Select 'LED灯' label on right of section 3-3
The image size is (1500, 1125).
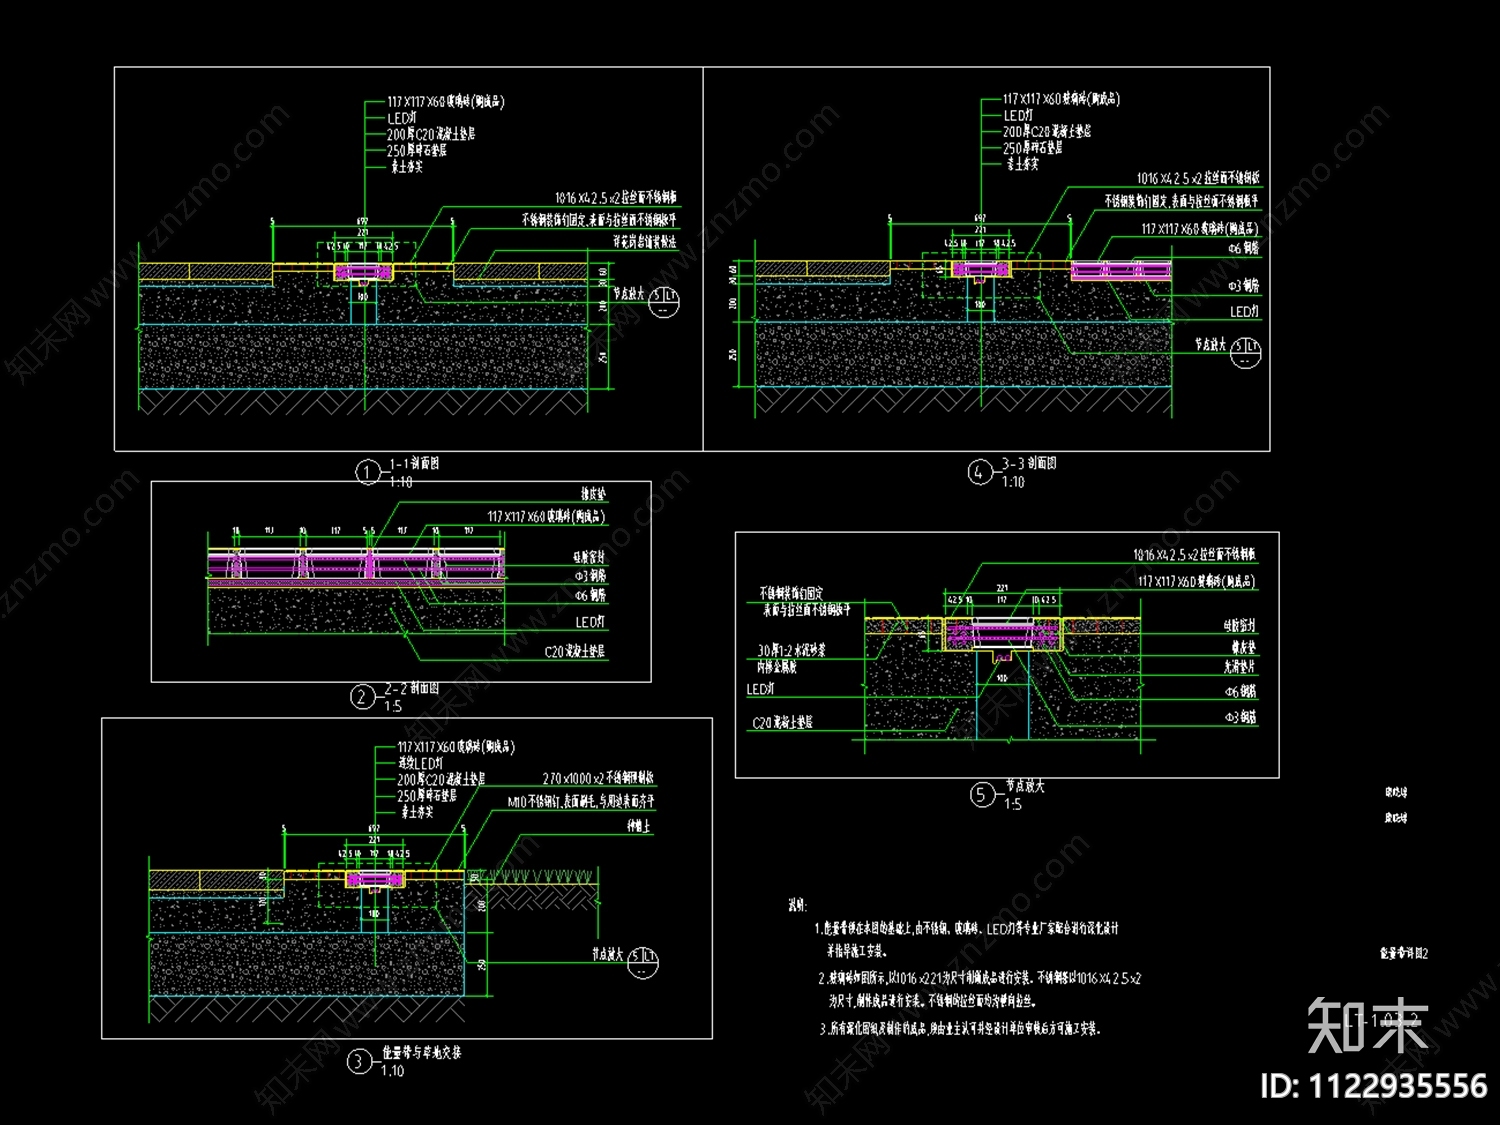click(1244, 312)
